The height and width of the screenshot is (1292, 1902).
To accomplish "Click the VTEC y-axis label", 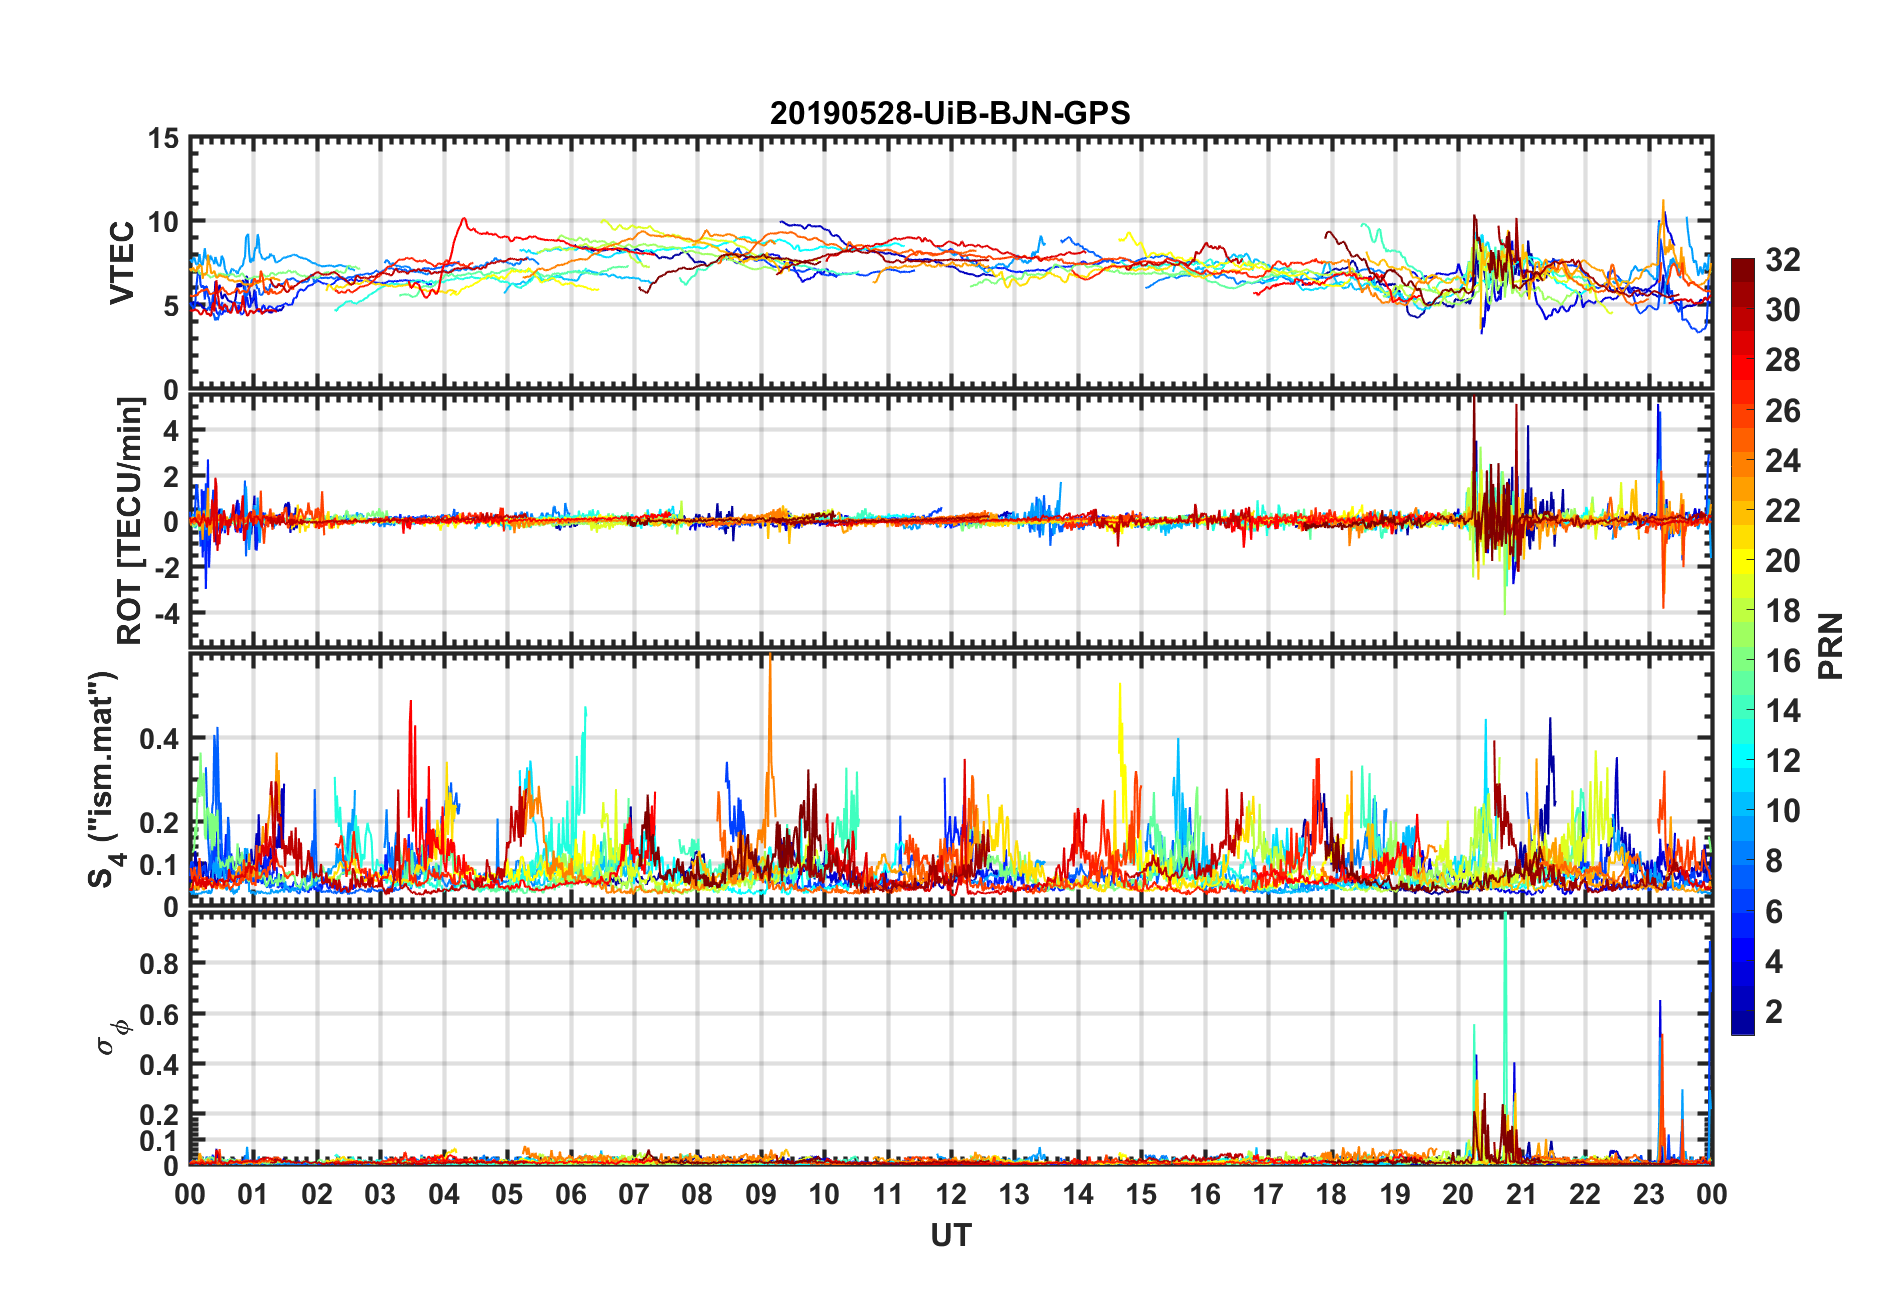I will [x=122, y=263].
